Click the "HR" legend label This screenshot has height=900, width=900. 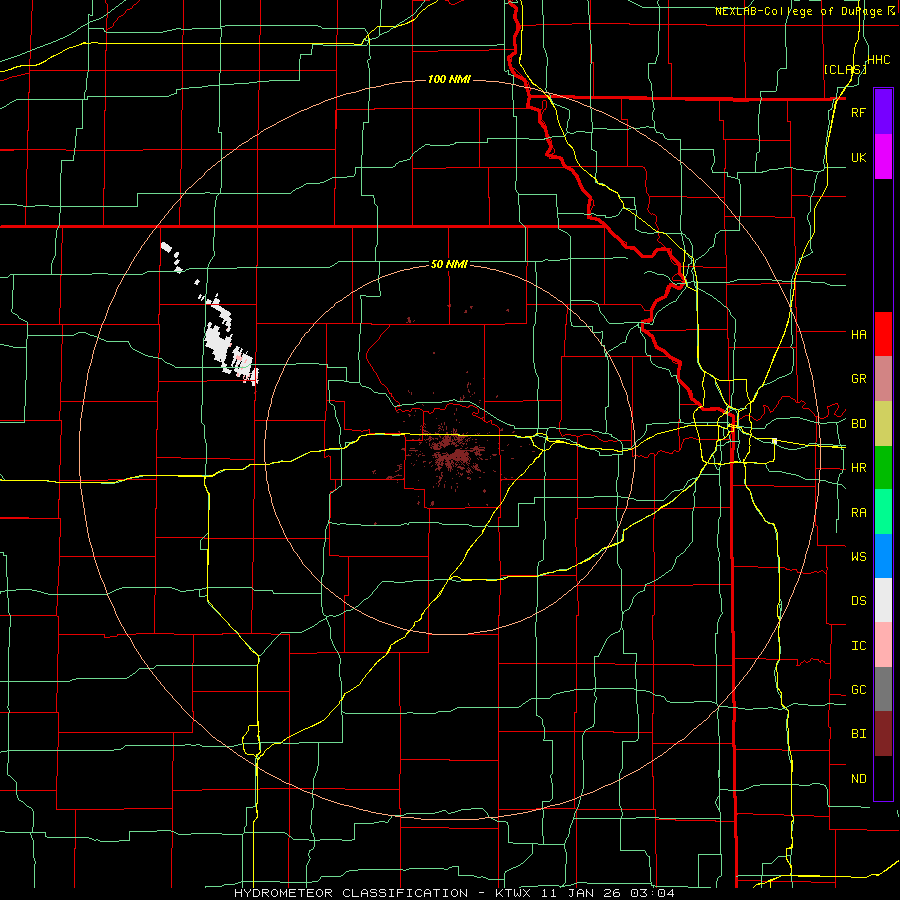pyautogui.click(x=858, y=468)
